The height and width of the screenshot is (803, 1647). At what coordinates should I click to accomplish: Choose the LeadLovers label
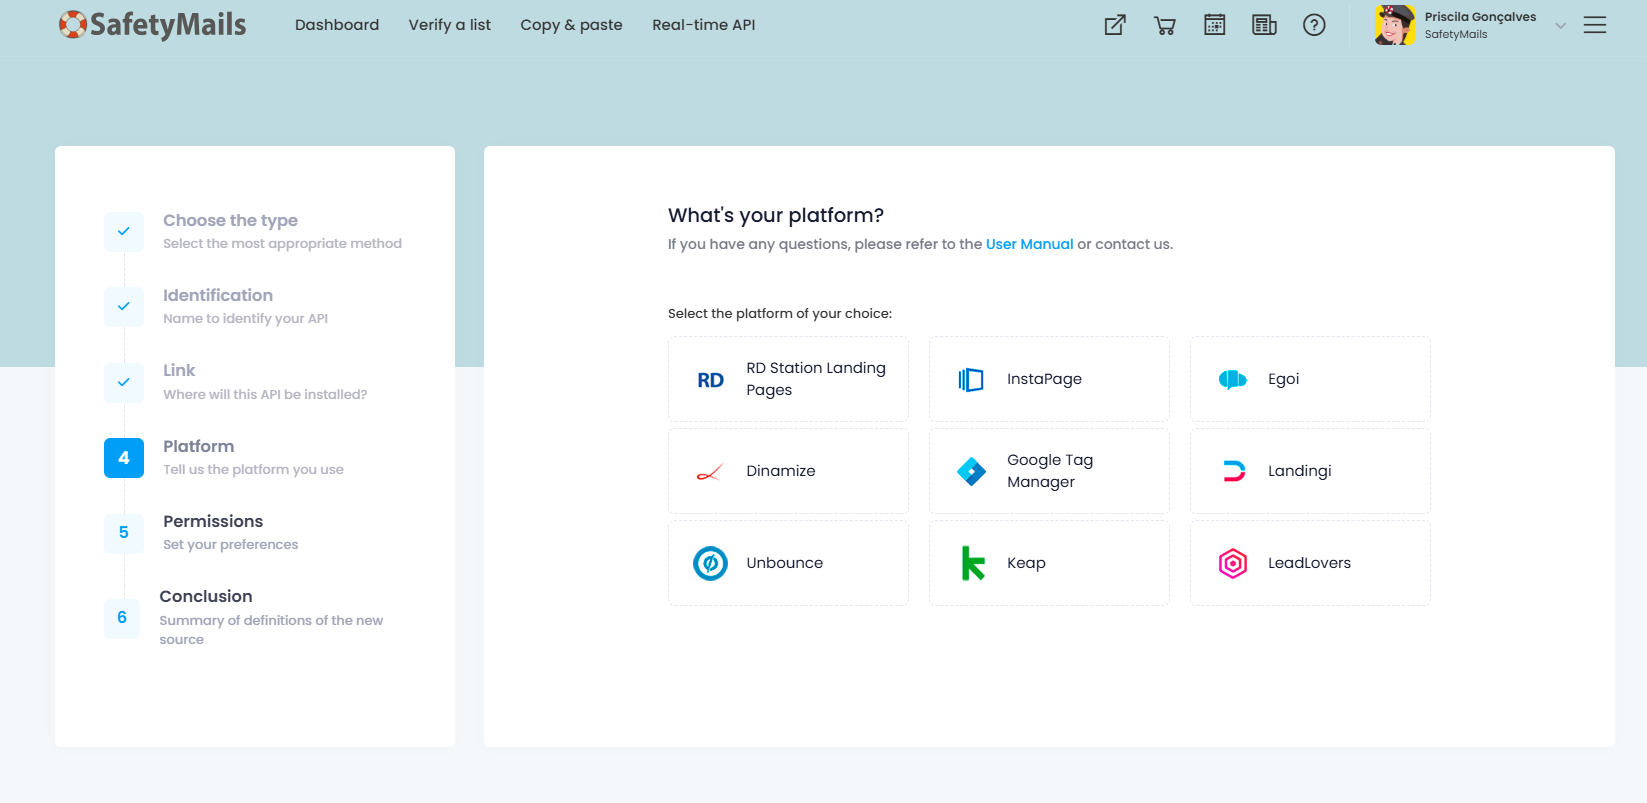click(x=1309, y=563)
